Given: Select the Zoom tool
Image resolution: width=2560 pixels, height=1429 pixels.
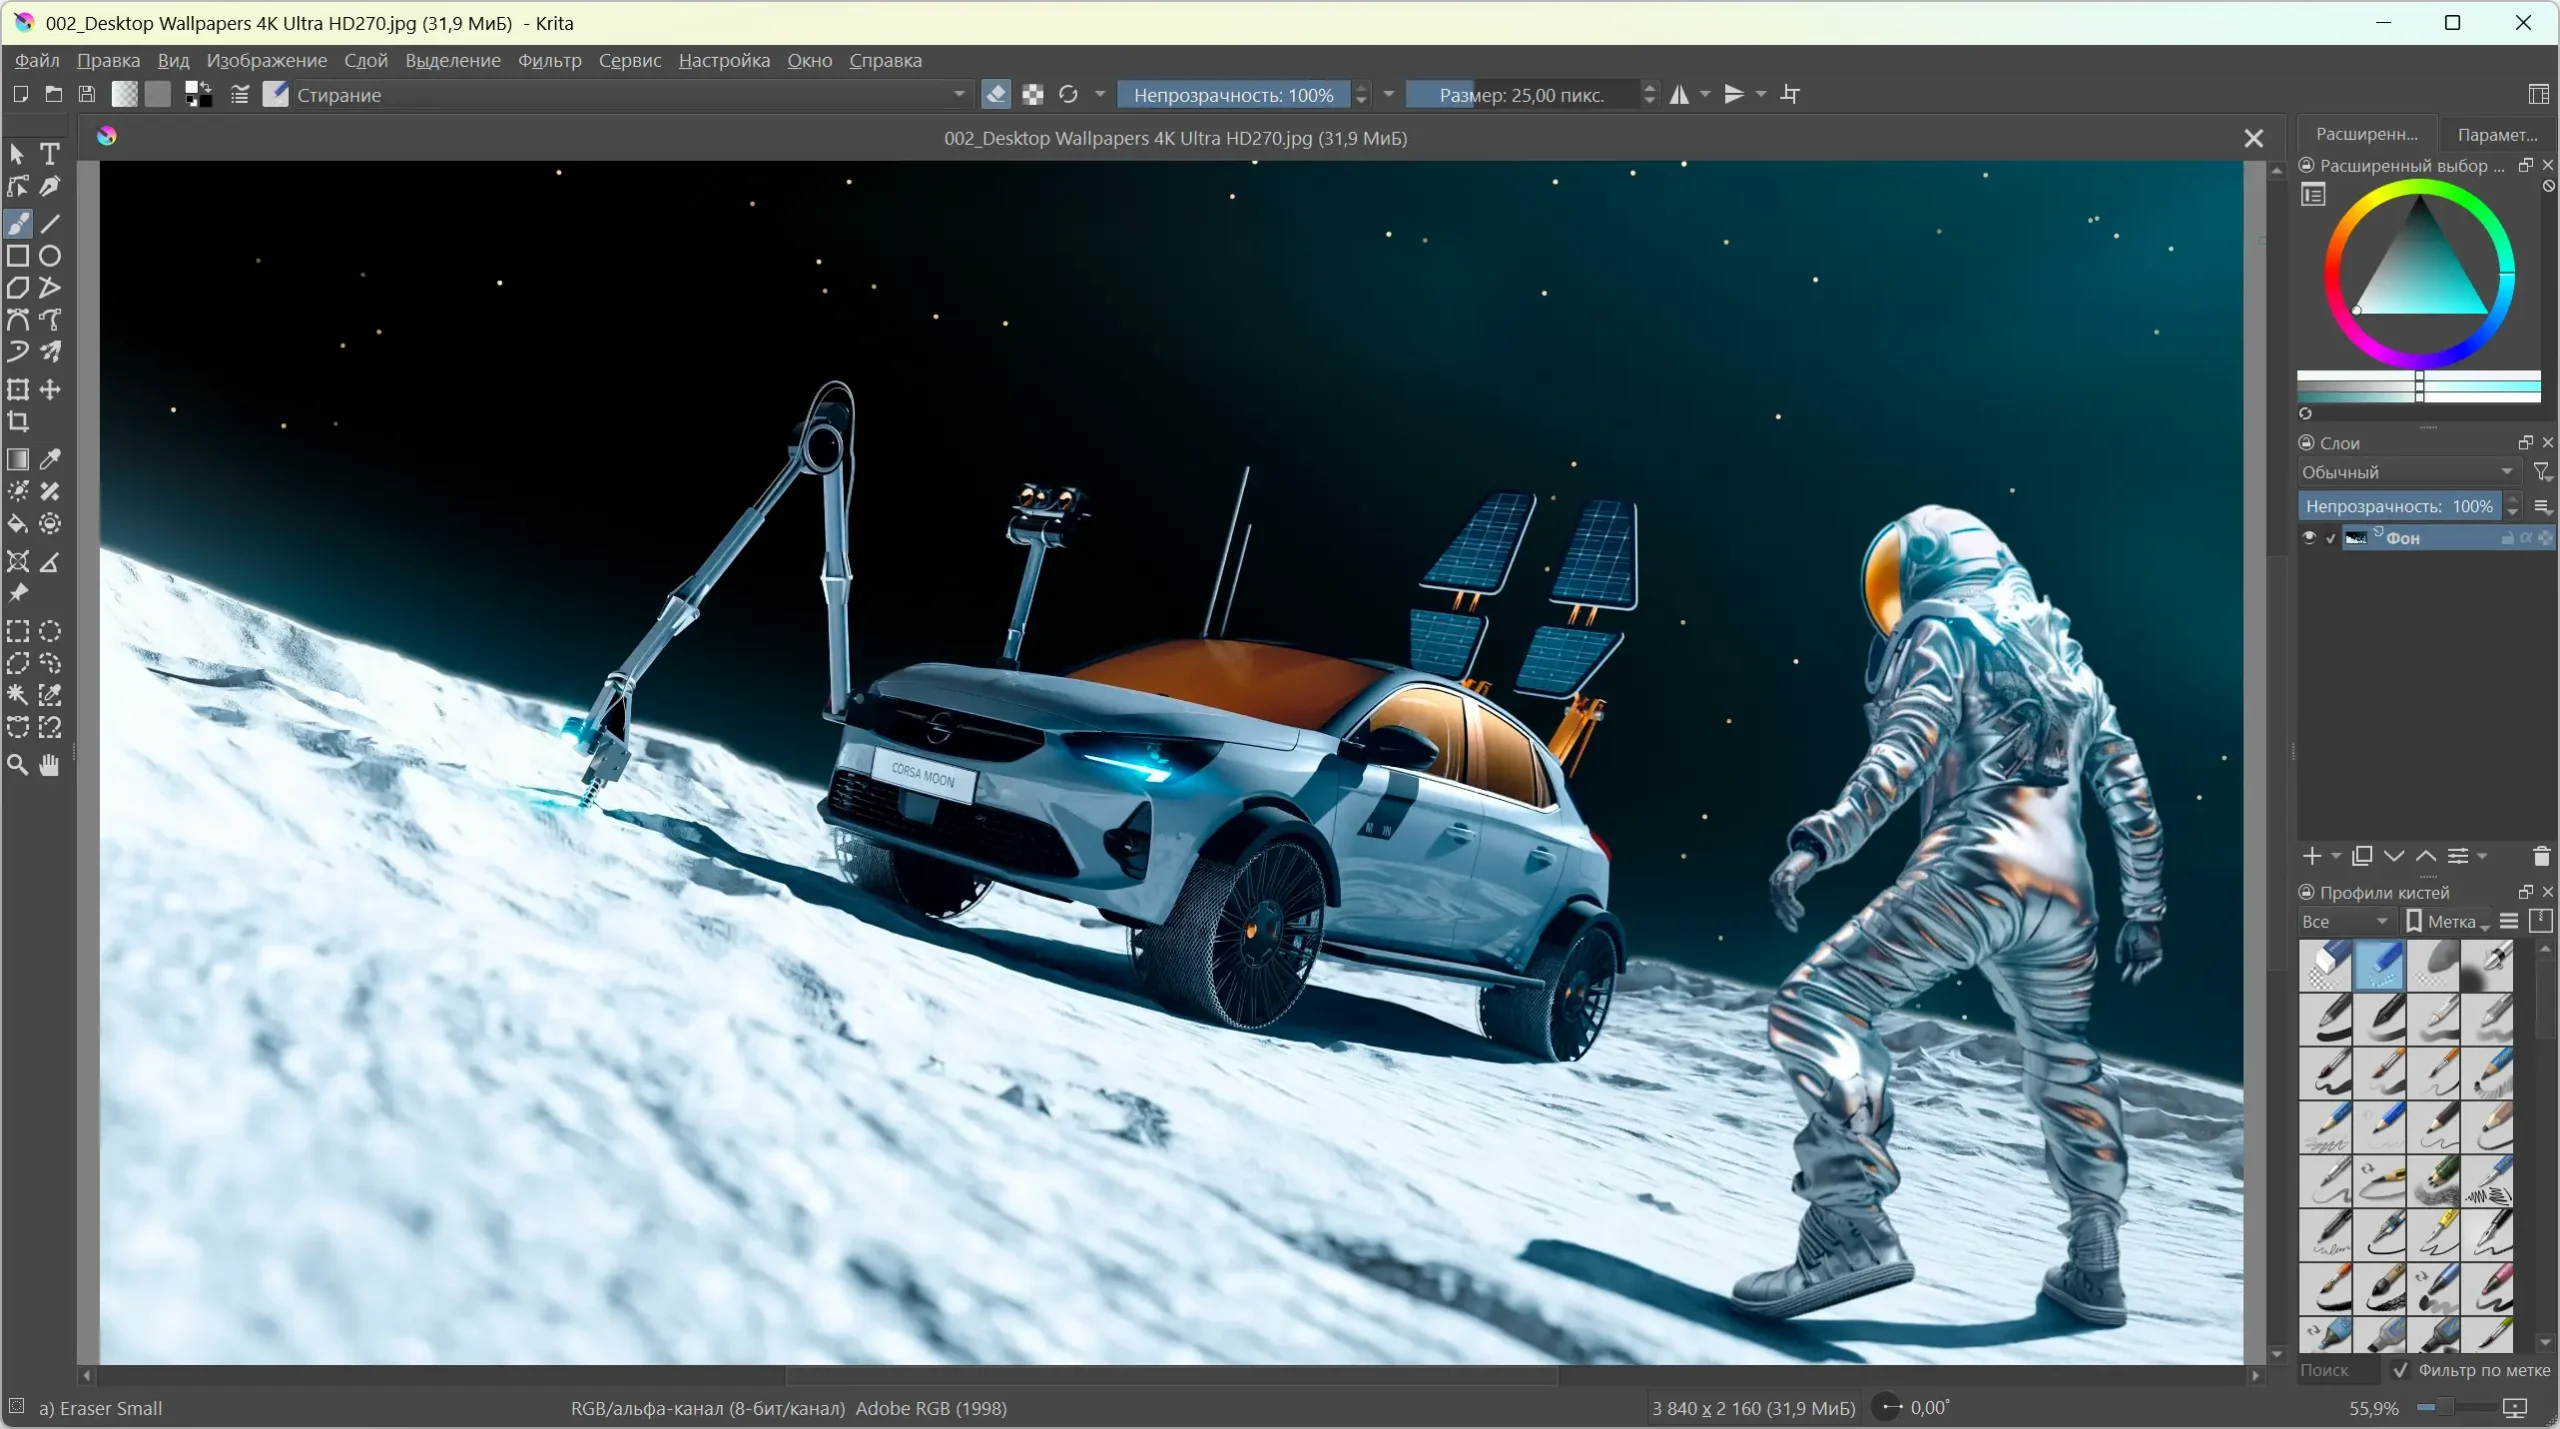Looking at the screenshot, I should click(x=18, y=766).
